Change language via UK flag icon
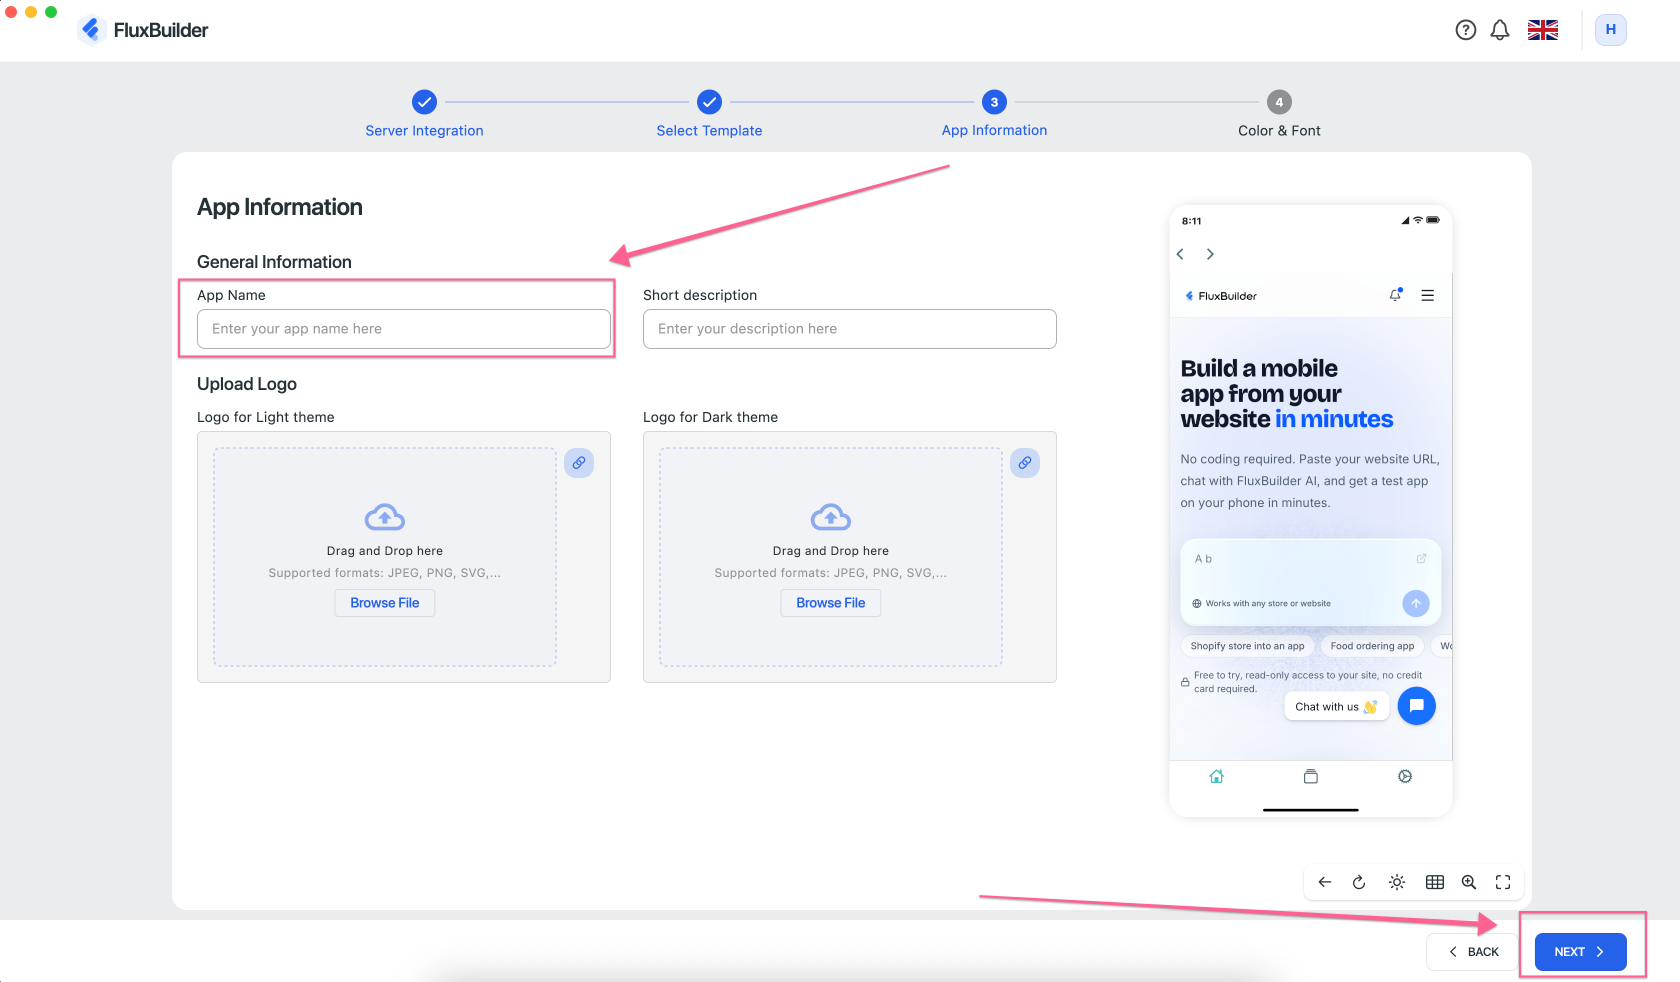This screenshot has height=982, width=1680. click(1542, 30)
